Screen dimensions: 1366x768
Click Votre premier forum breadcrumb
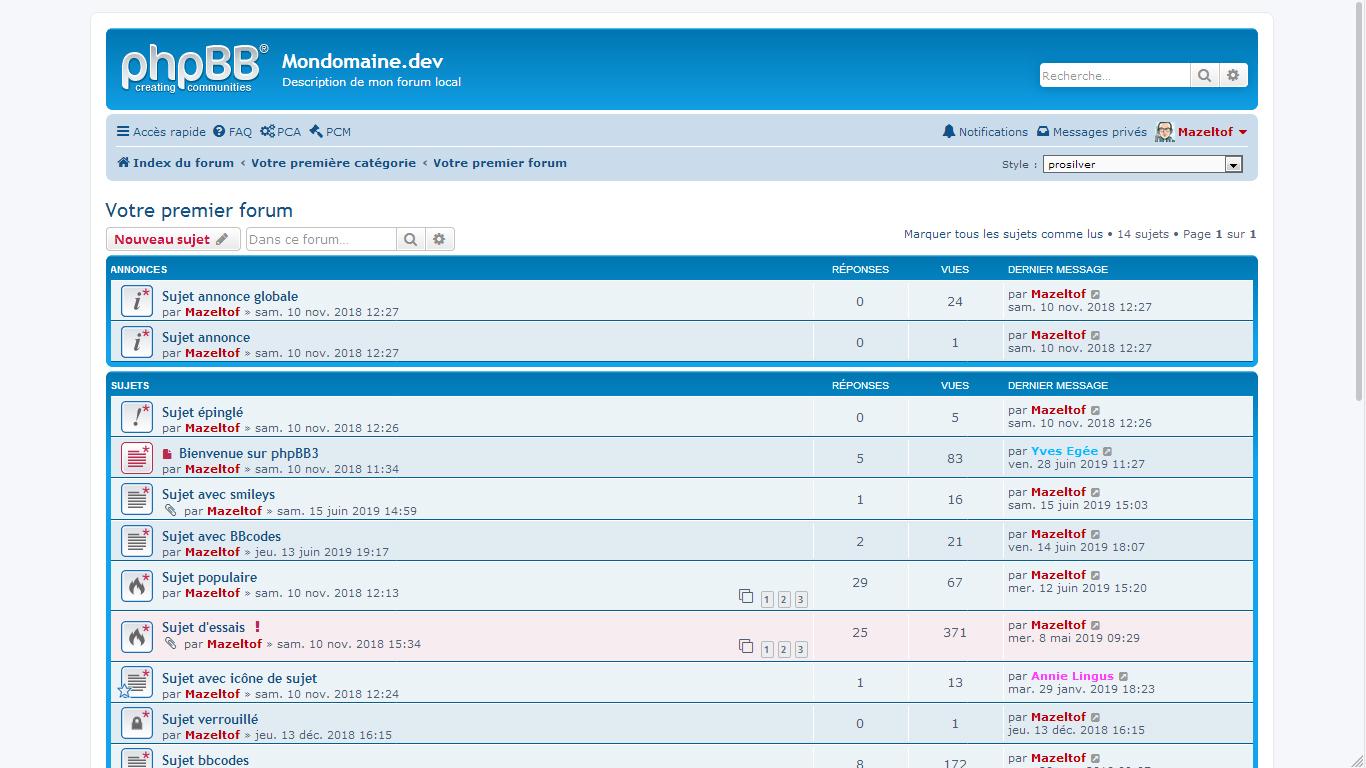click(x=500, y=163)
